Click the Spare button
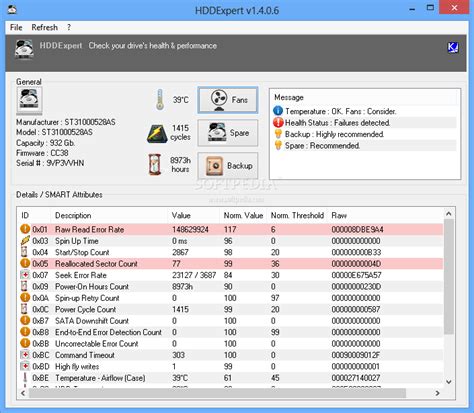This screenshot has height=413, width=474. (228, 133)
